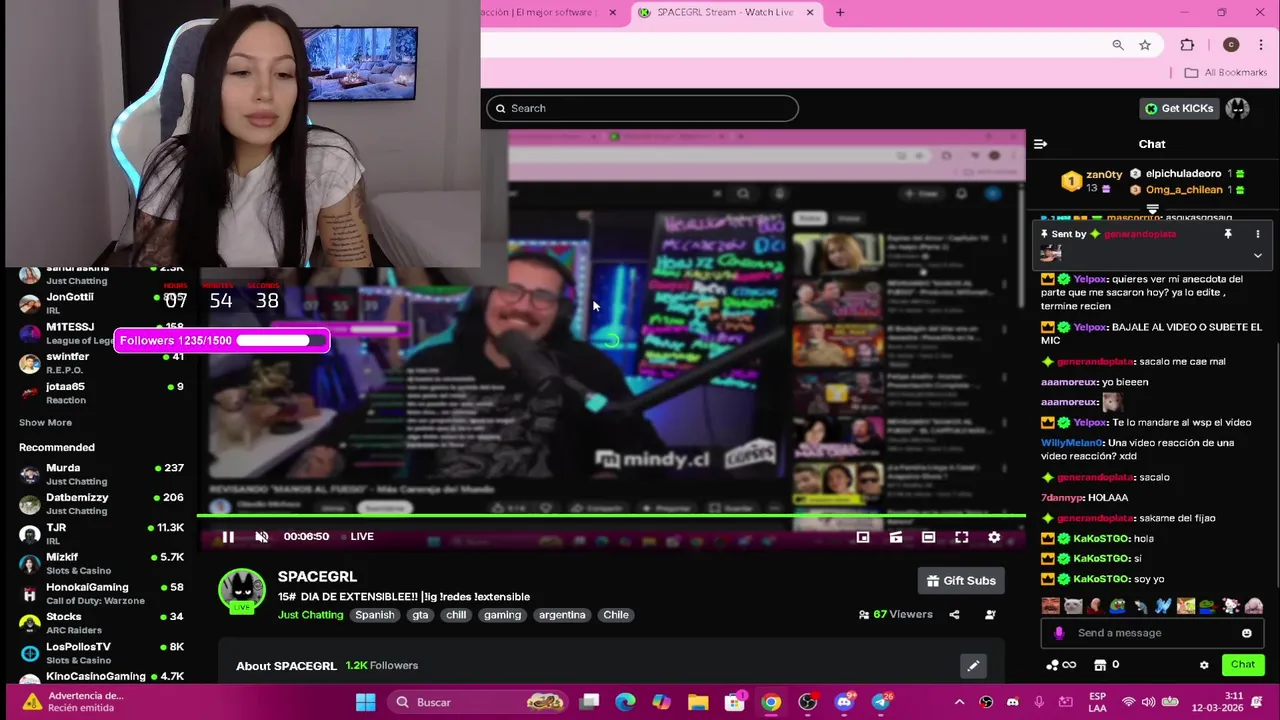Viewport: 1280px width, 720px height.
Task: Open Windows Start menu
Action: 365,702
